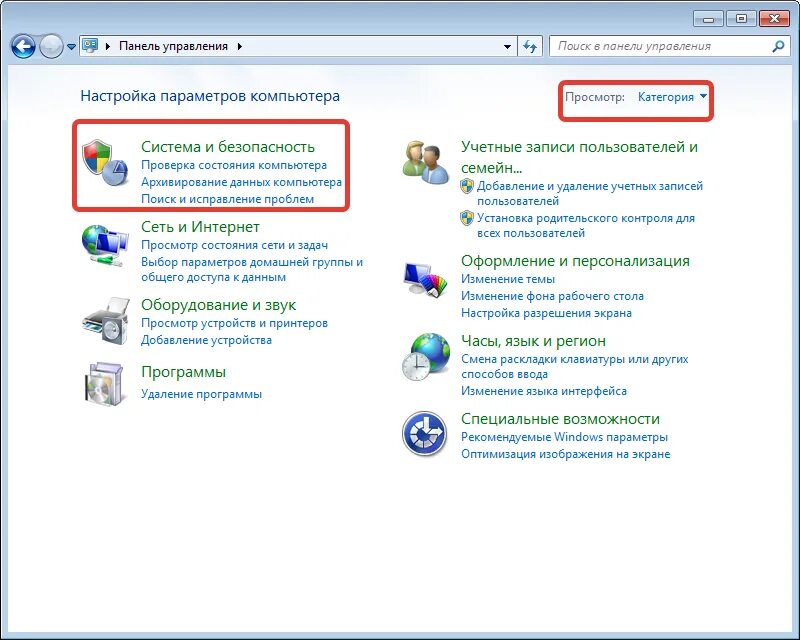
Task: Open Проверка состояния компьютера
Action: (x=234, y=165)
